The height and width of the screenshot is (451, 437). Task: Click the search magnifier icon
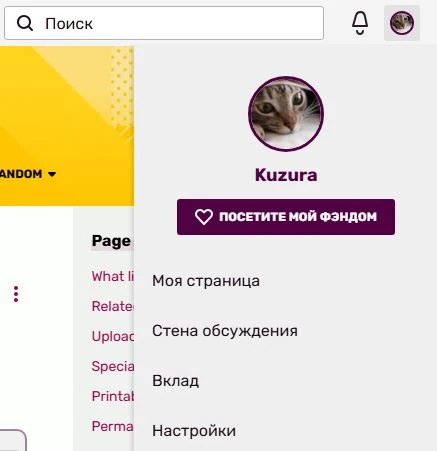coord(25,23)
